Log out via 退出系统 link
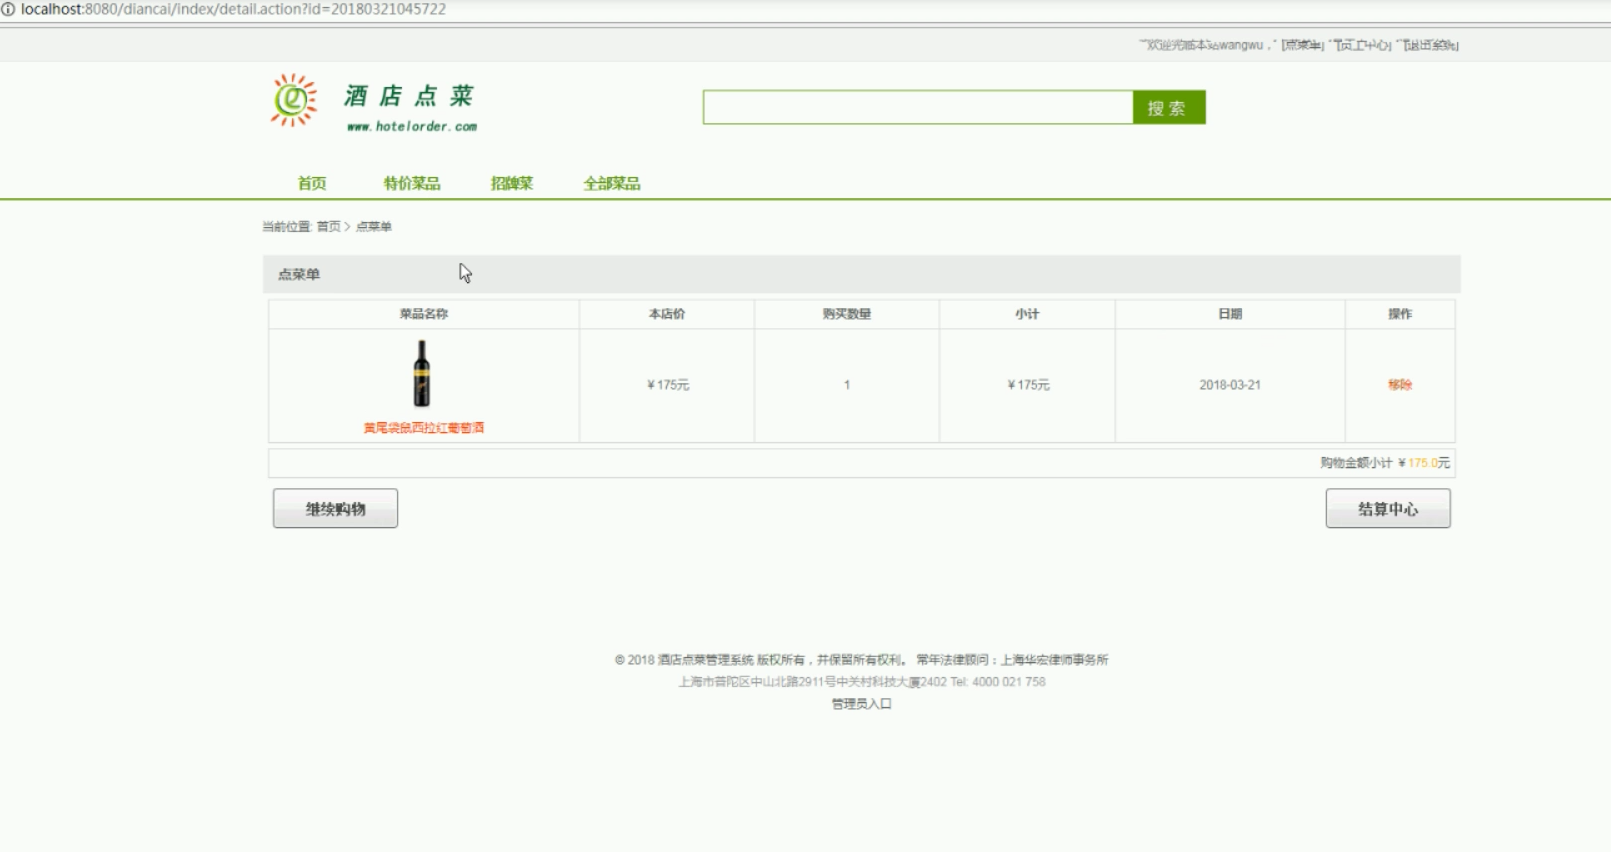 1430,45
